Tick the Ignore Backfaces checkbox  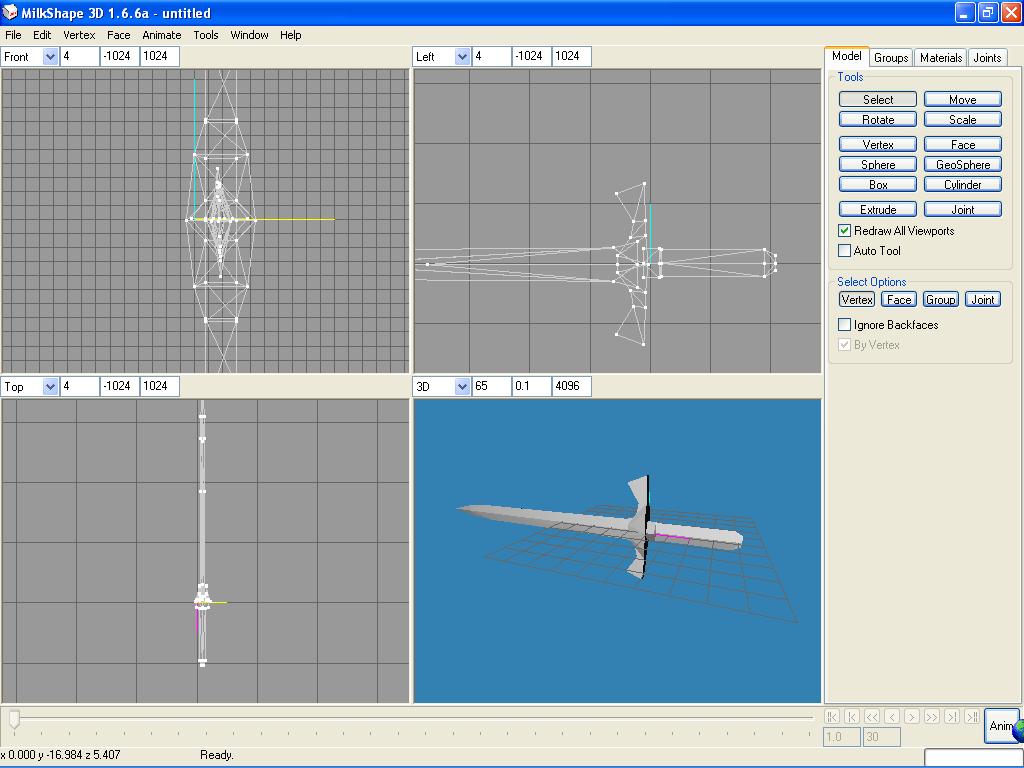(845, 325)
